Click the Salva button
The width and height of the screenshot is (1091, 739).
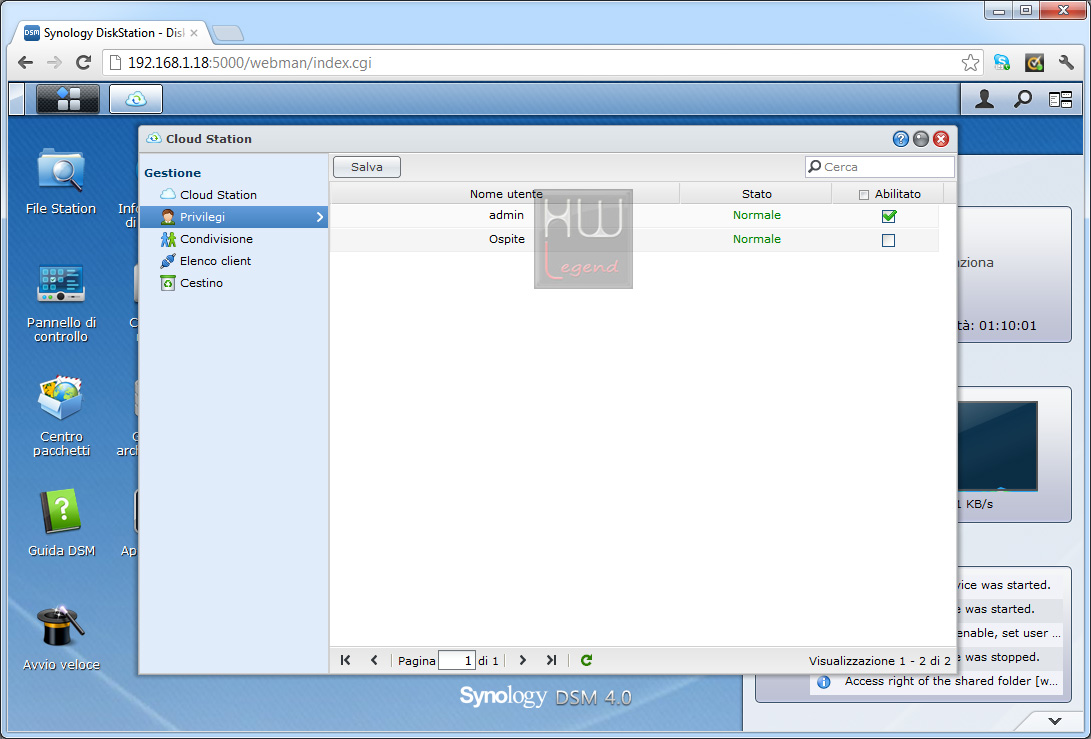(x=367, y=167)
